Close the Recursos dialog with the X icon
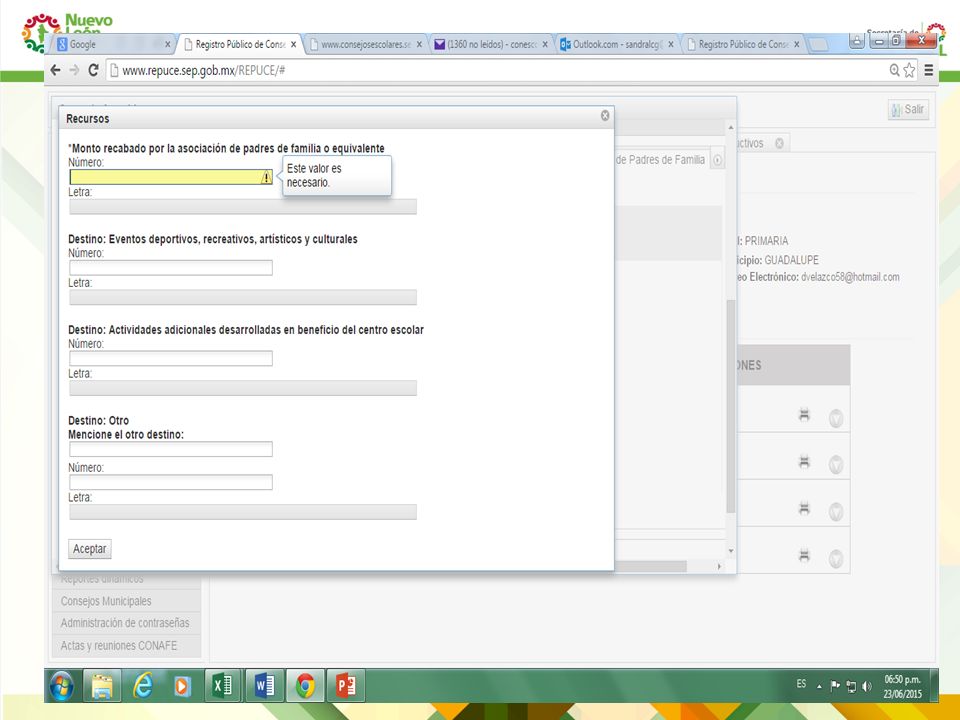The width and height of the screenshot is (960, 720). pos(605,116)
